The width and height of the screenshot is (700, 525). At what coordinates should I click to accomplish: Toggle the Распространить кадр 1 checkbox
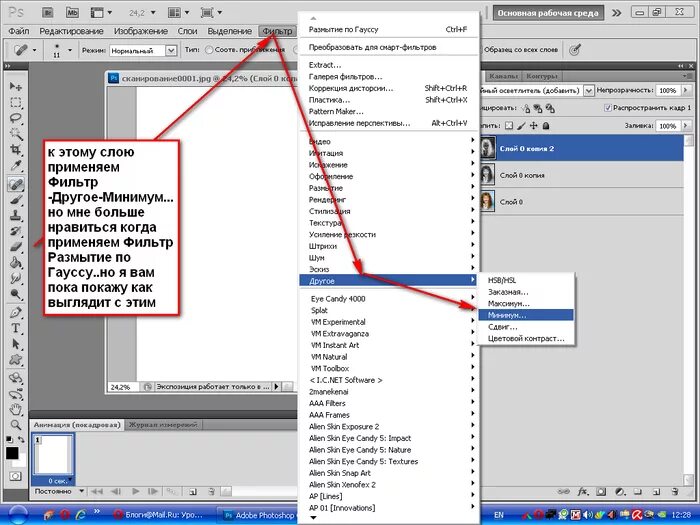(x=607, y=108)
